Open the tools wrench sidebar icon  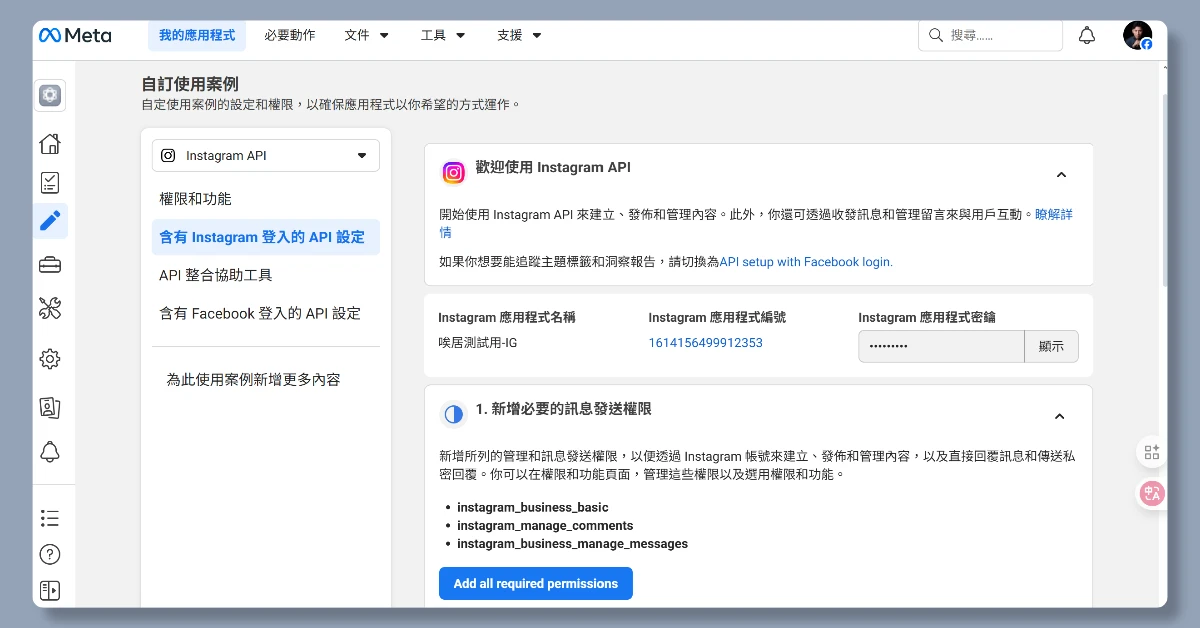(x=50, y=309)
